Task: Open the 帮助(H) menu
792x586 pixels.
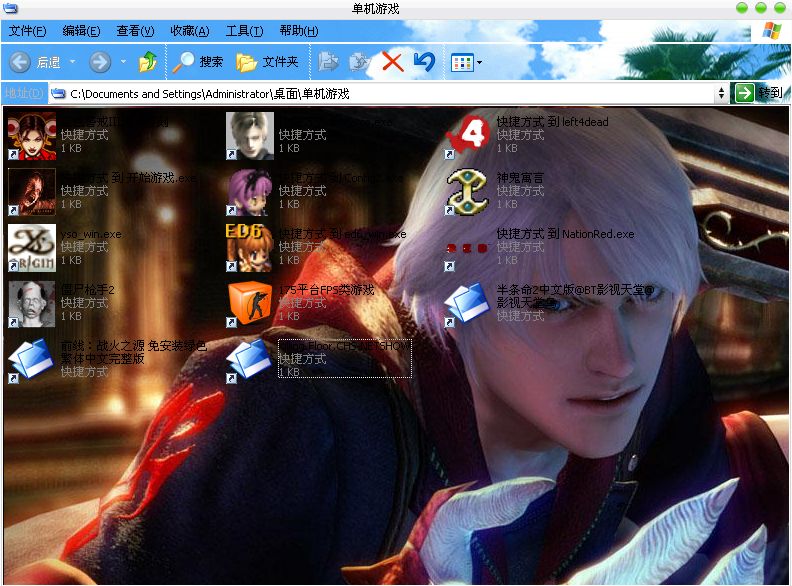Action: tap(299, 31)
